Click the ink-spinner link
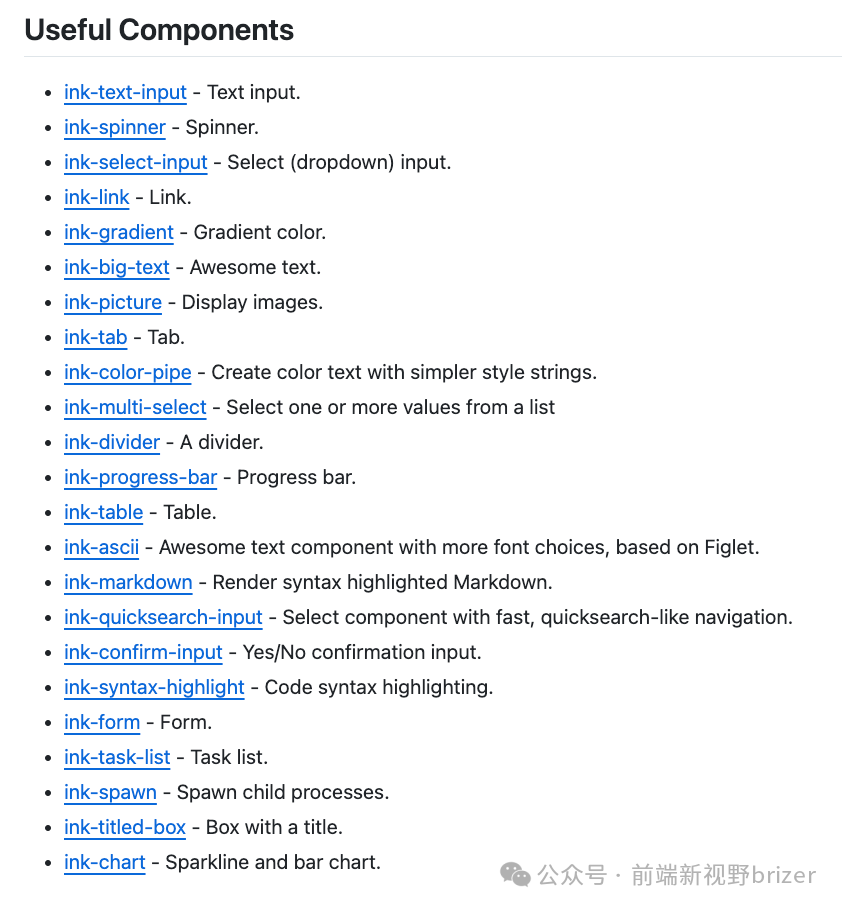The width and height of the screenshot is (842, 909). (114, 127)
